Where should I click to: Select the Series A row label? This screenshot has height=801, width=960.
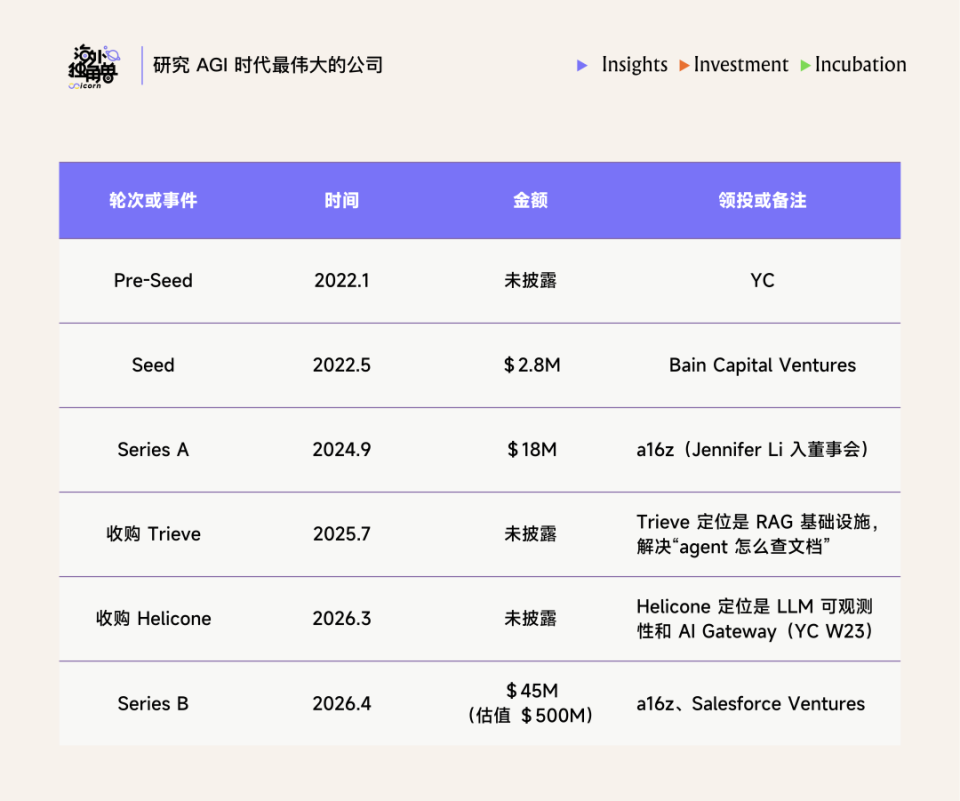[x=153, y=449]
